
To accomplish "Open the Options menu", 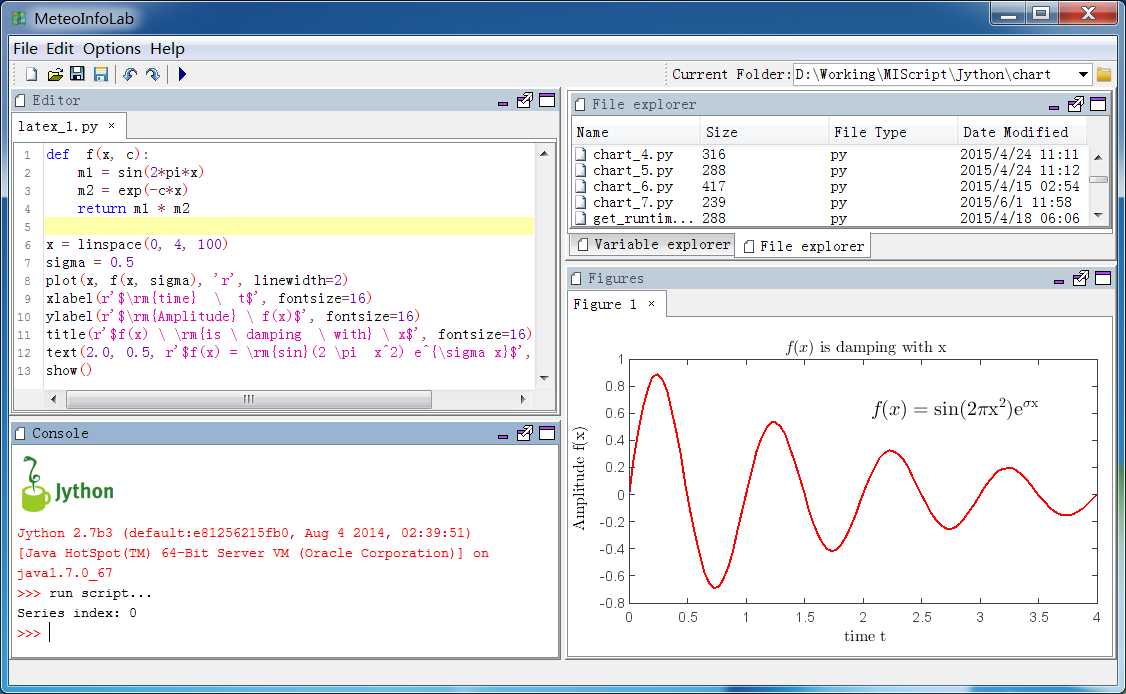I will click(x=111, y=48).
